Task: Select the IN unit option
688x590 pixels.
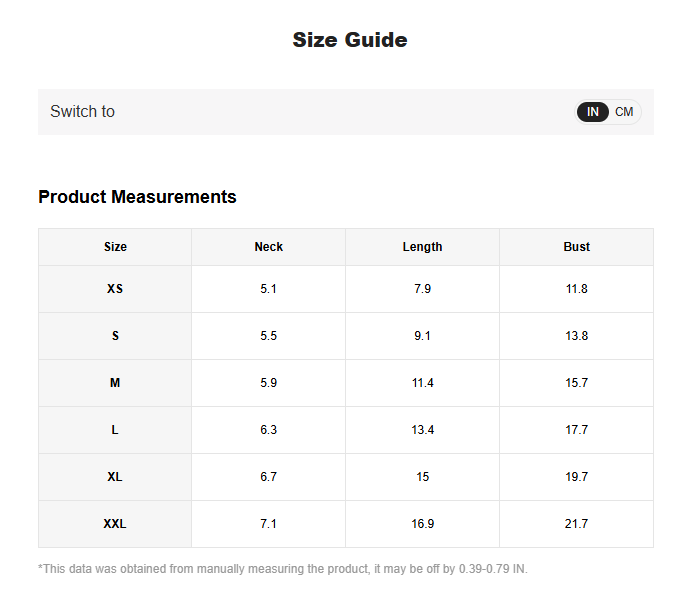Action: 593,112
